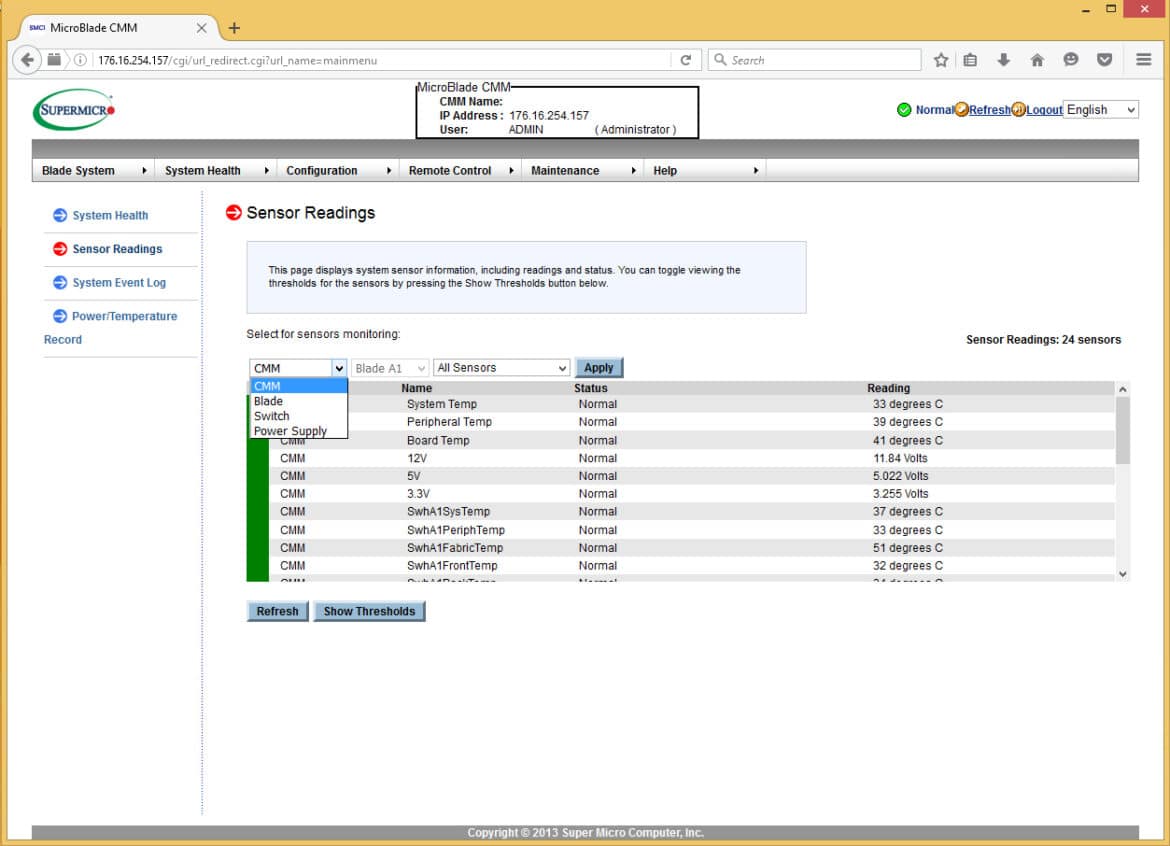
Task: Click the Pocket shield icon
Action: (x=1104, y=60)
